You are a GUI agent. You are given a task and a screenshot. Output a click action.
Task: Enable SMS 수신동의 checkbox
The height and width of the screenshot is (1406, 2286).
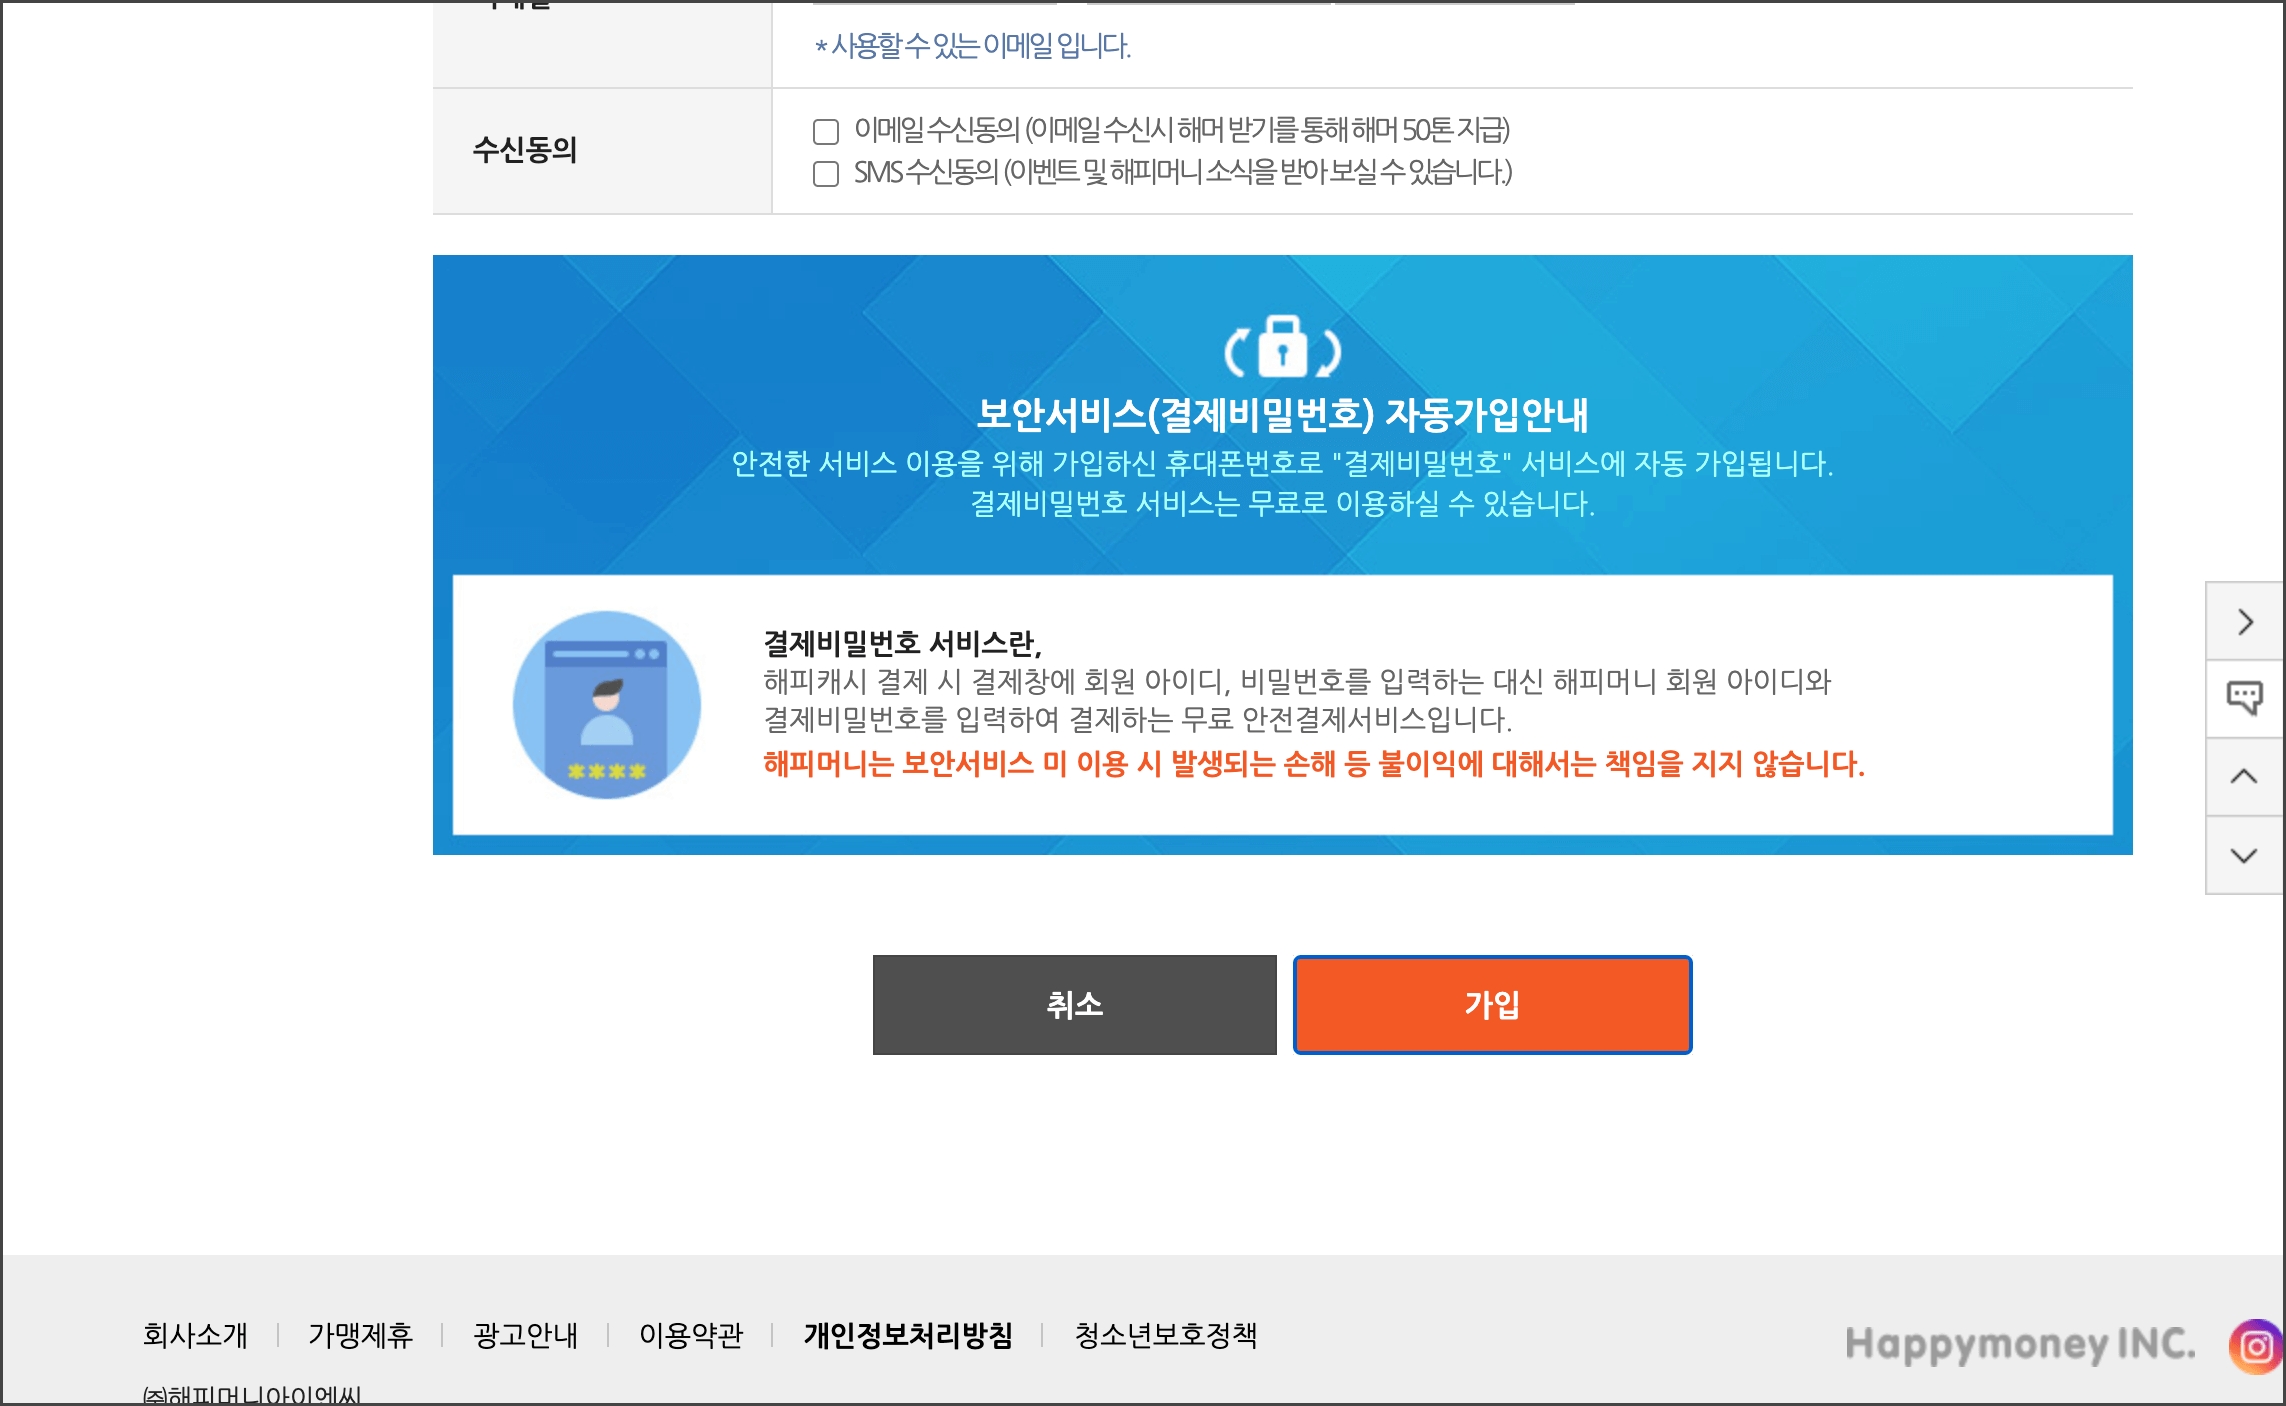(x=826, y=174)
